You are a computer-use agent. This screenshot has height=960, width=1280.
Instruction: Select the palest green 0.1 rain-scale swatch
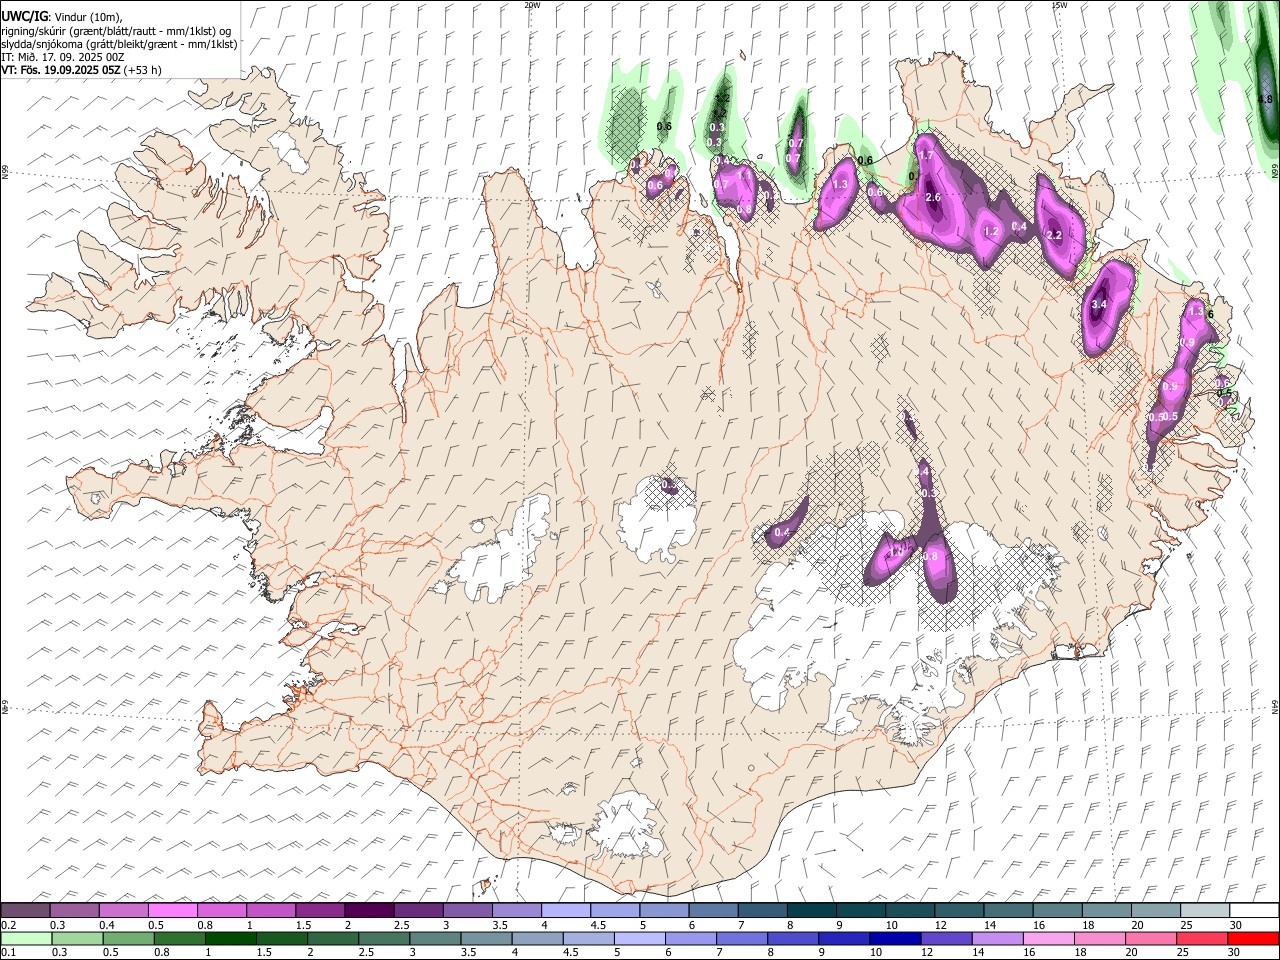click(26, 938)
